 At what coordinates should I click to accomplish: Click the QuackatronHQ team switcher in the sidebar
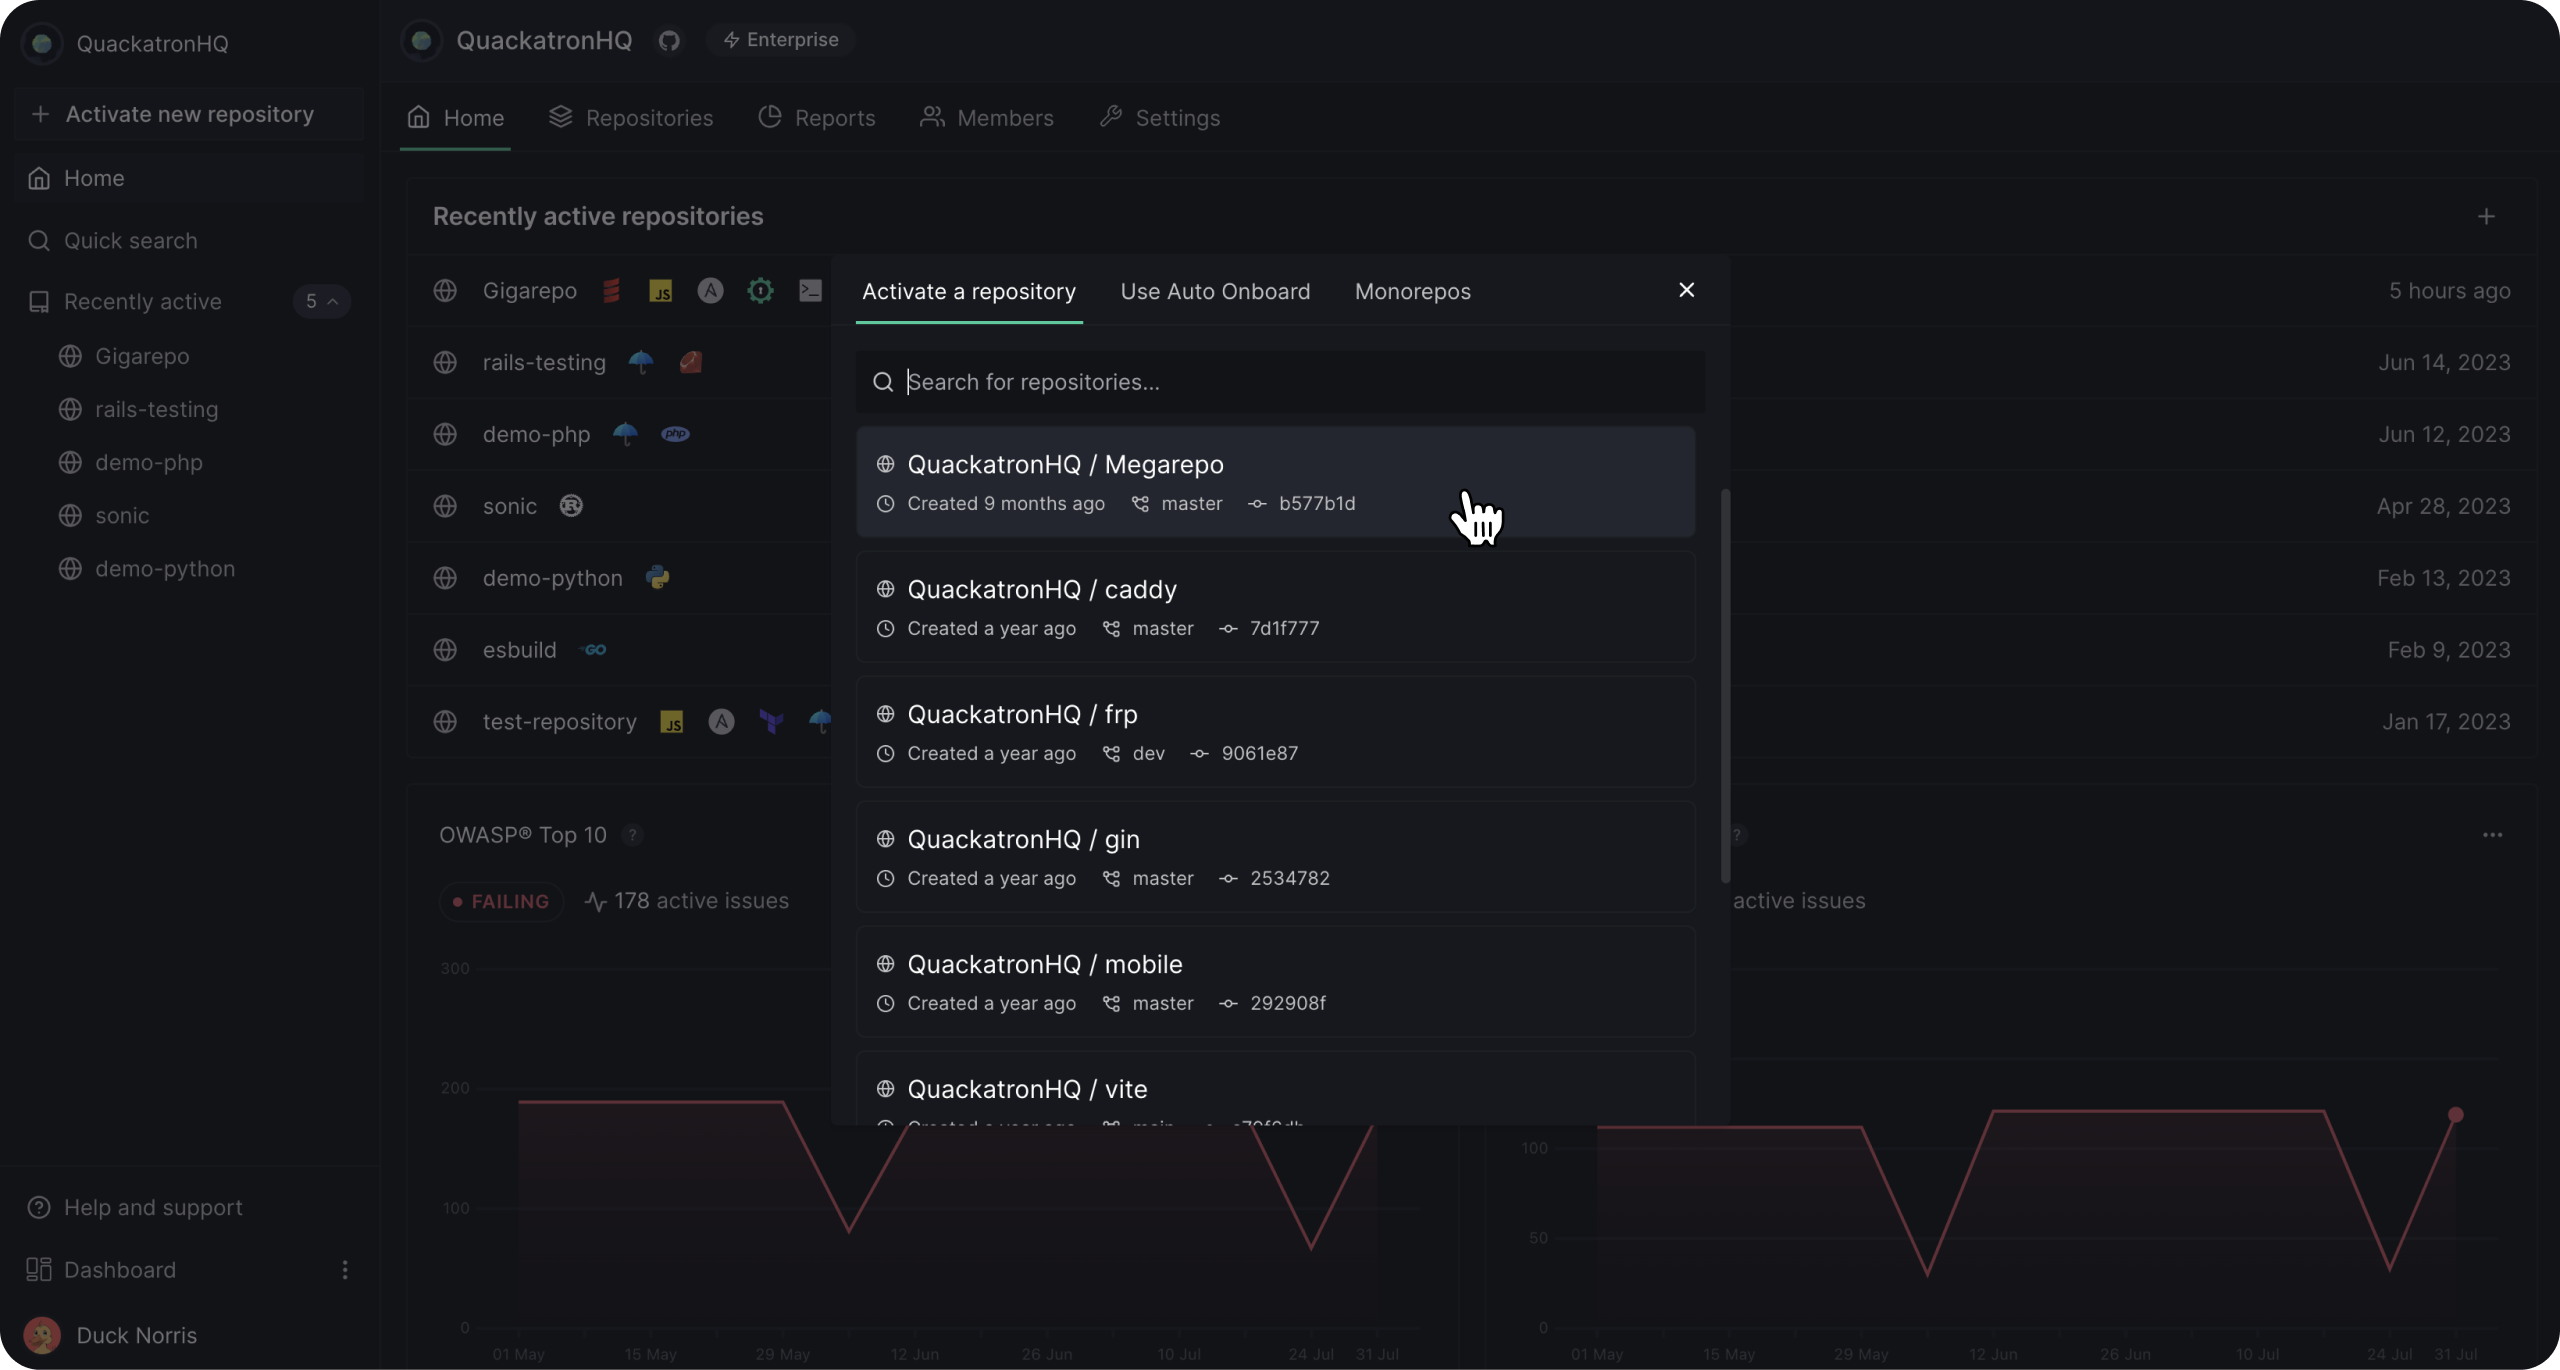tap(152, 44)
